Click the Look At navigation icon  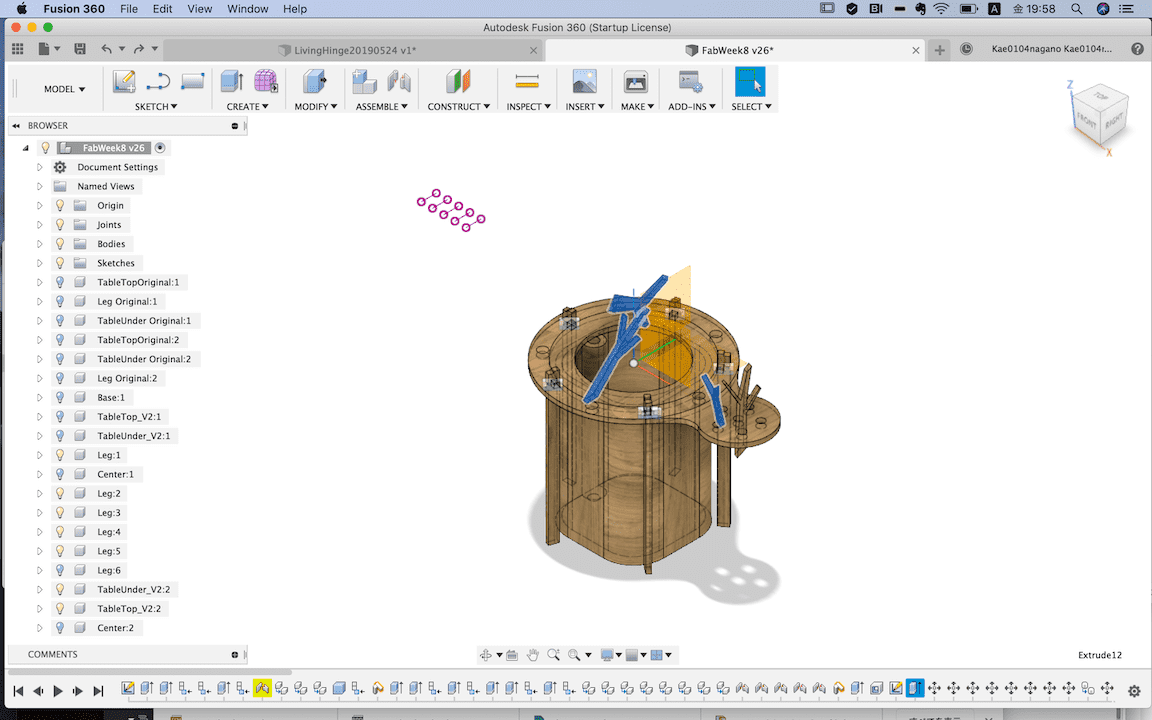click(512, 655)
